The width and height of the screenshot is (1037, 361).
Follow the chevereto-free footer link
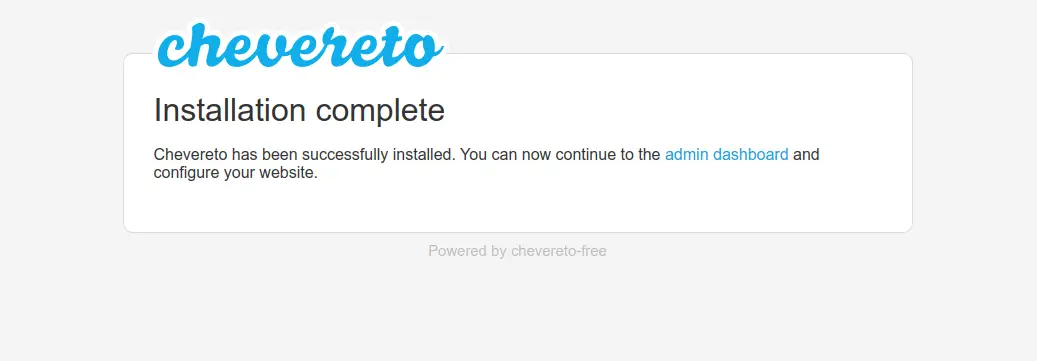[559, 251]
